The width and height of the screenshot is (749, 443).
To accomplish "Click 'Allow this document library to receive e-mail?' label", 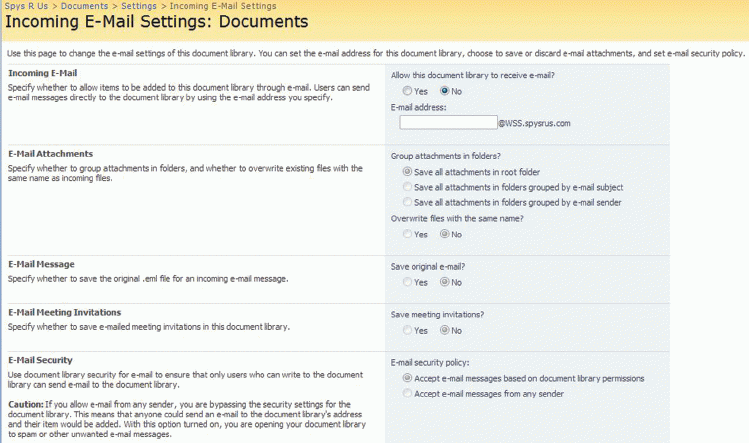I will 473,76.
